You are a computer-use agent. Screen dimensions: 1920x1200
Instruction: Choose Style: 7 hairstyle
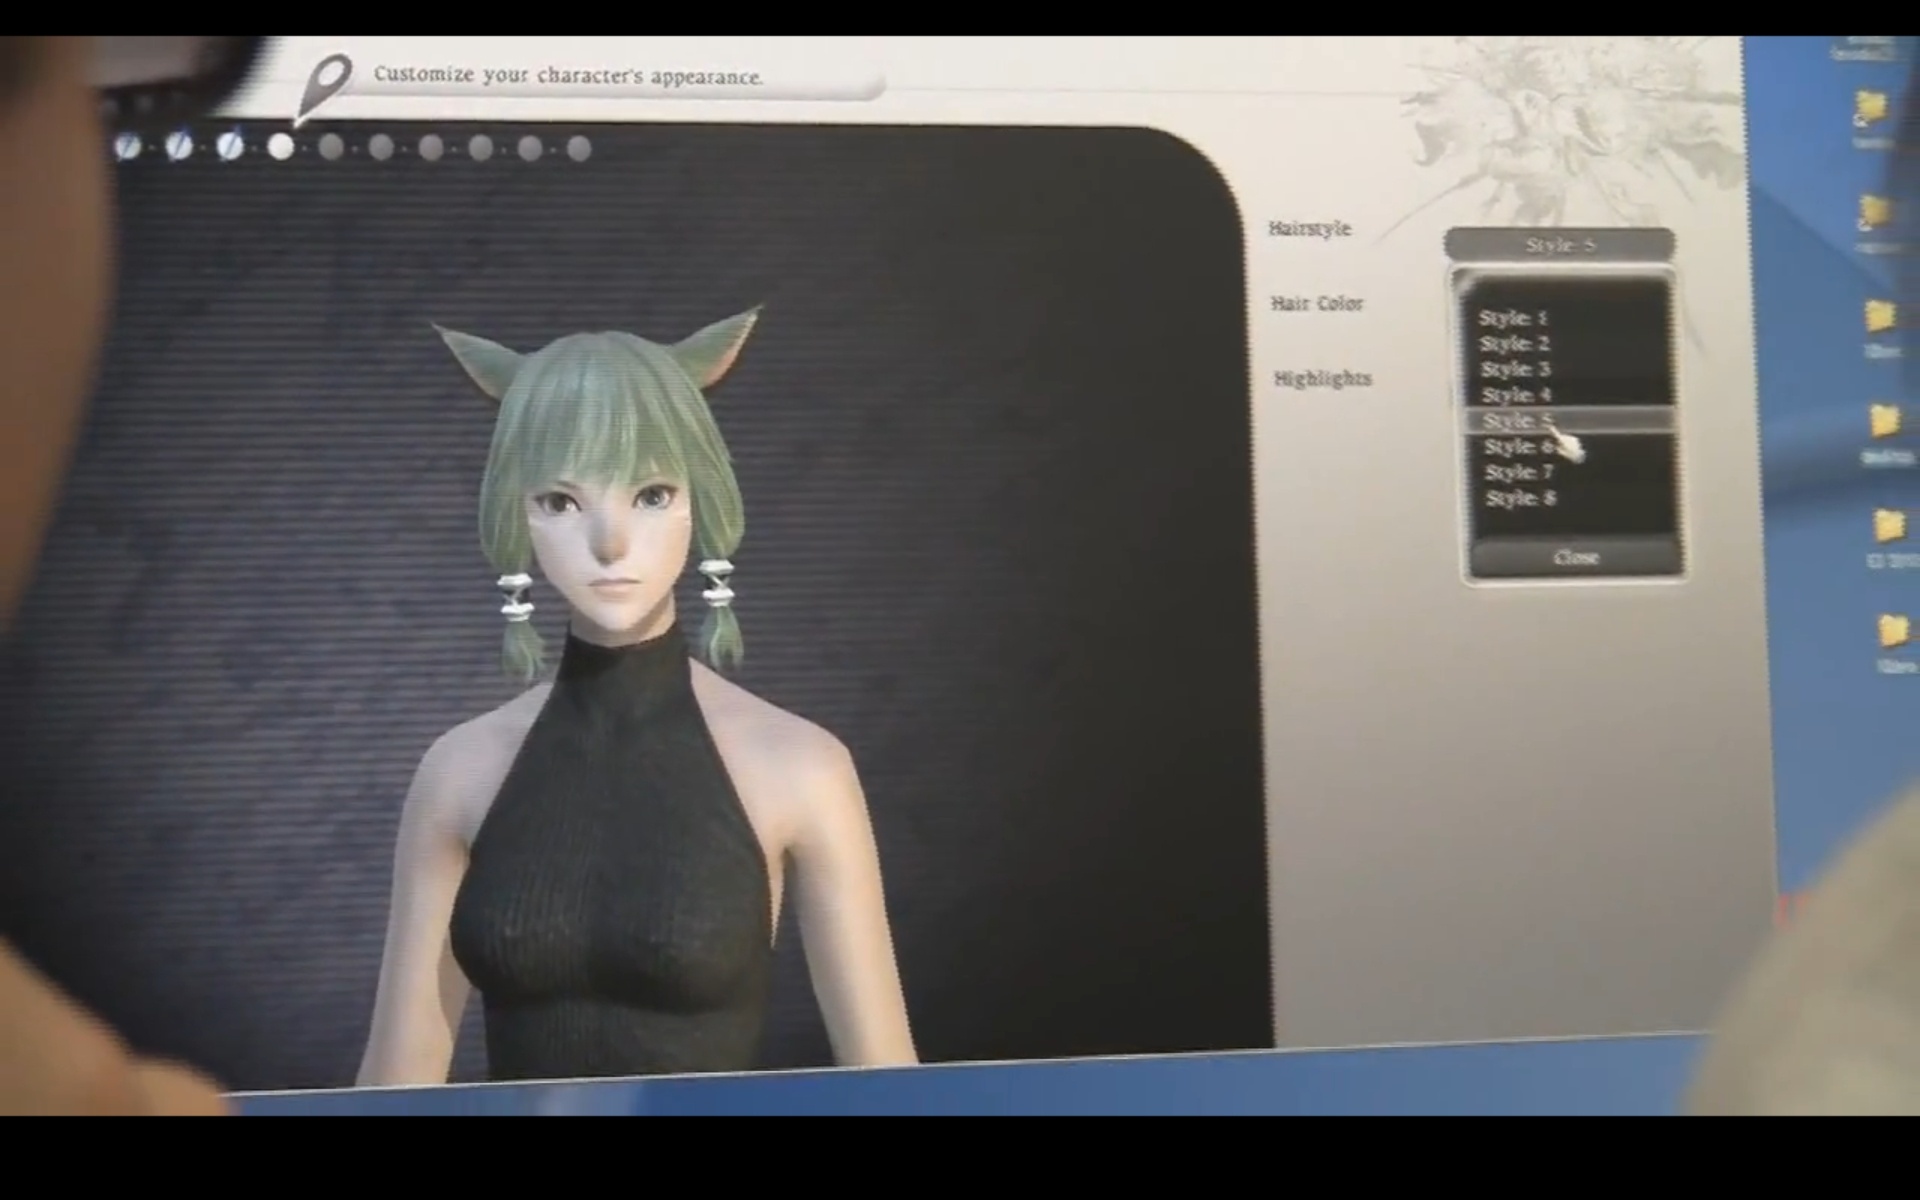(1519, 472)
